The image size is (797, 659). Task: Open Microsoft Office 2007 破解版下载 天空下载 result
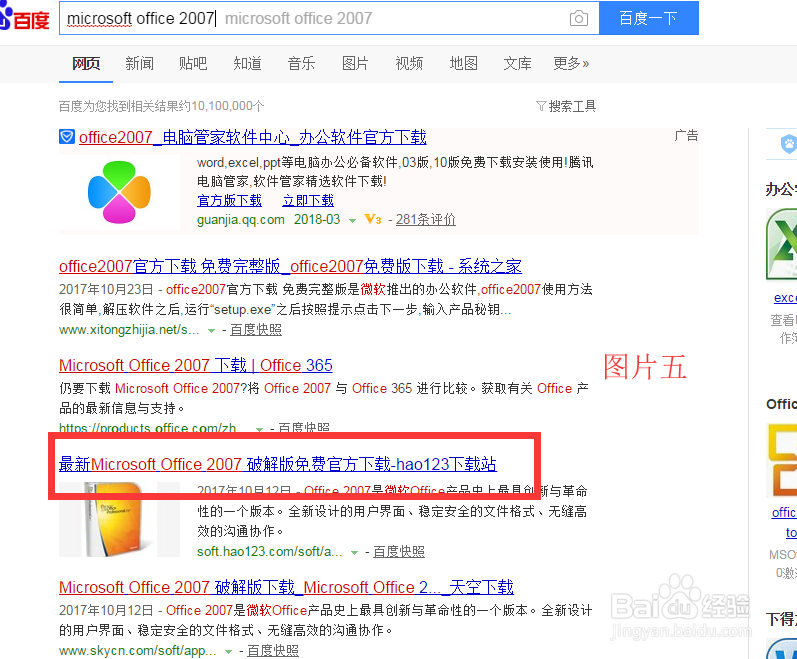(x=286, y=587)
